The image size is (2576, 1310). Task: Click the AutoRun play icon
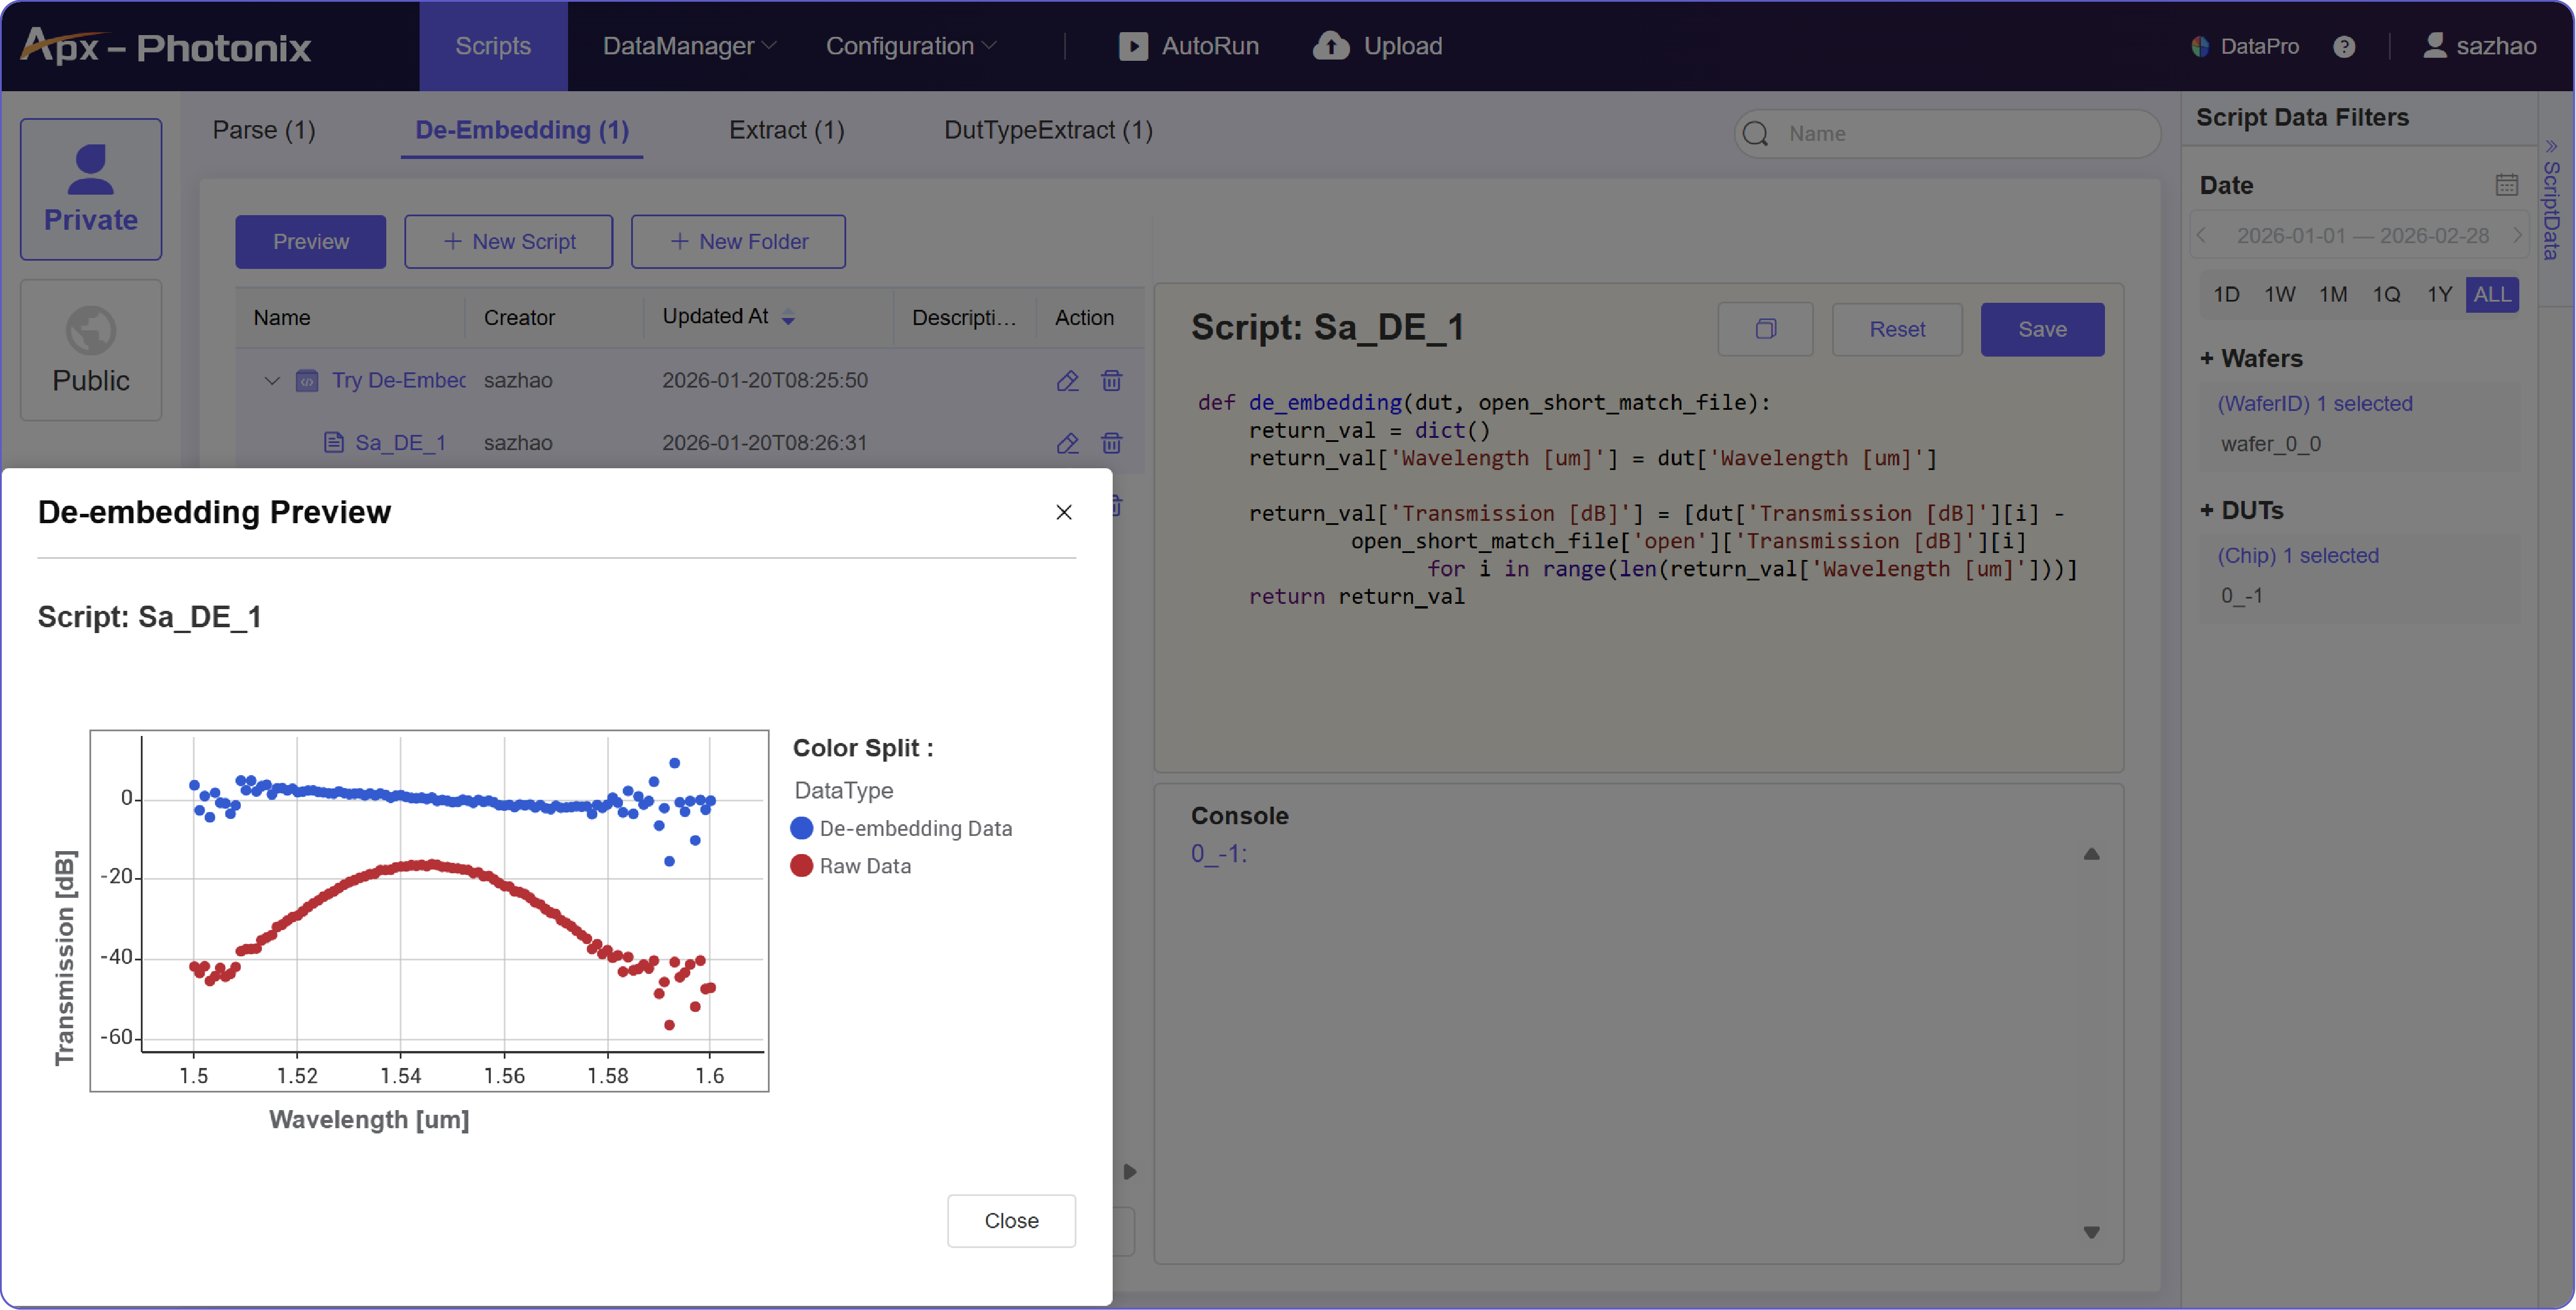[x=1133, y=46]
